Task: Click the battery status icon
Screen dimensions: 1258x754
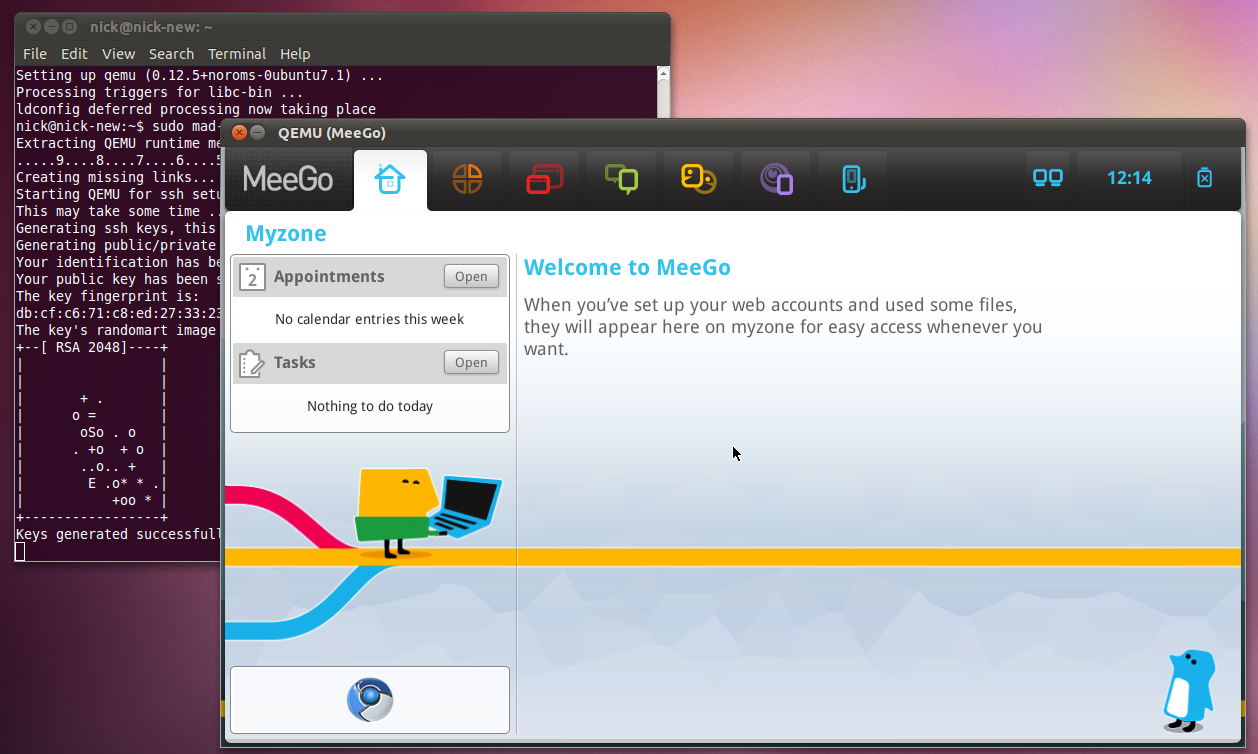Action: (1204, 178)
